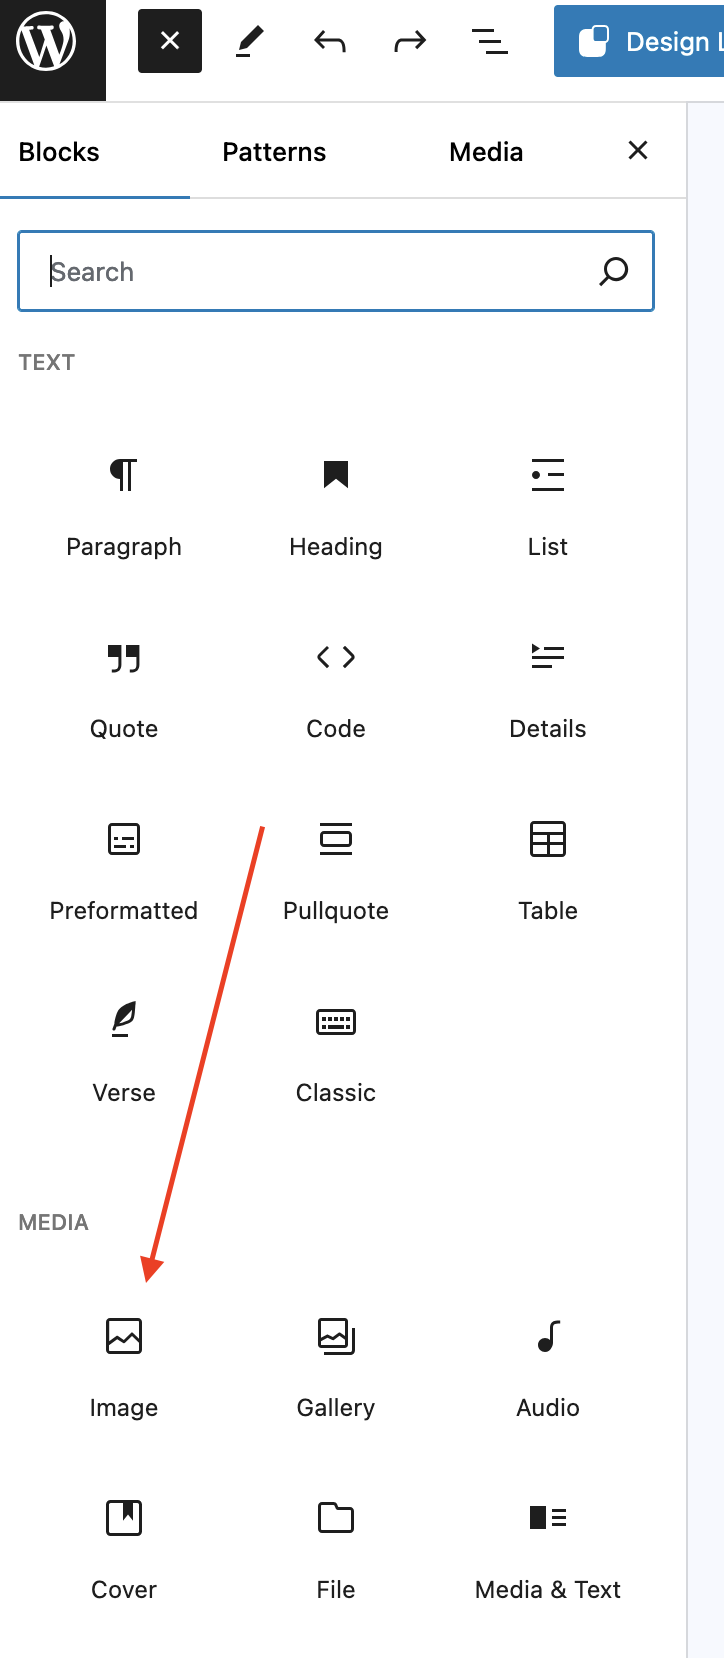Pick the Code block
This screenshot has width=724, height=1658.
[x=336, y=687]
